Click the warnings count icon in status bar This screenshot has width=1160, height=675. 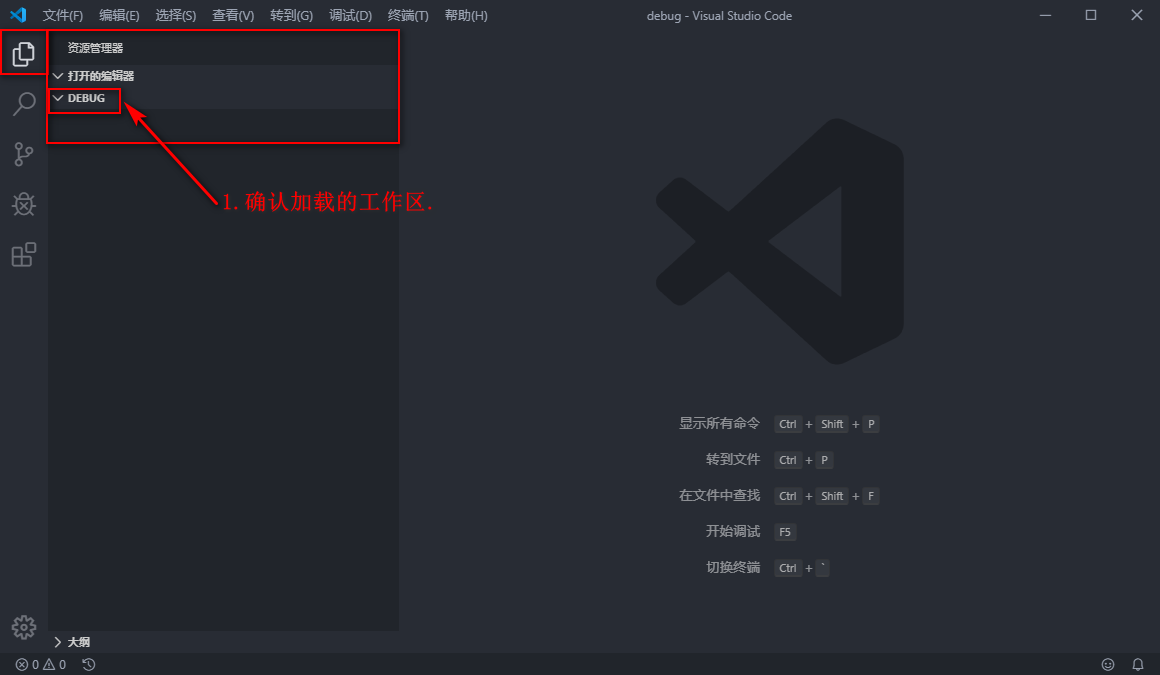tap(49, 665)
